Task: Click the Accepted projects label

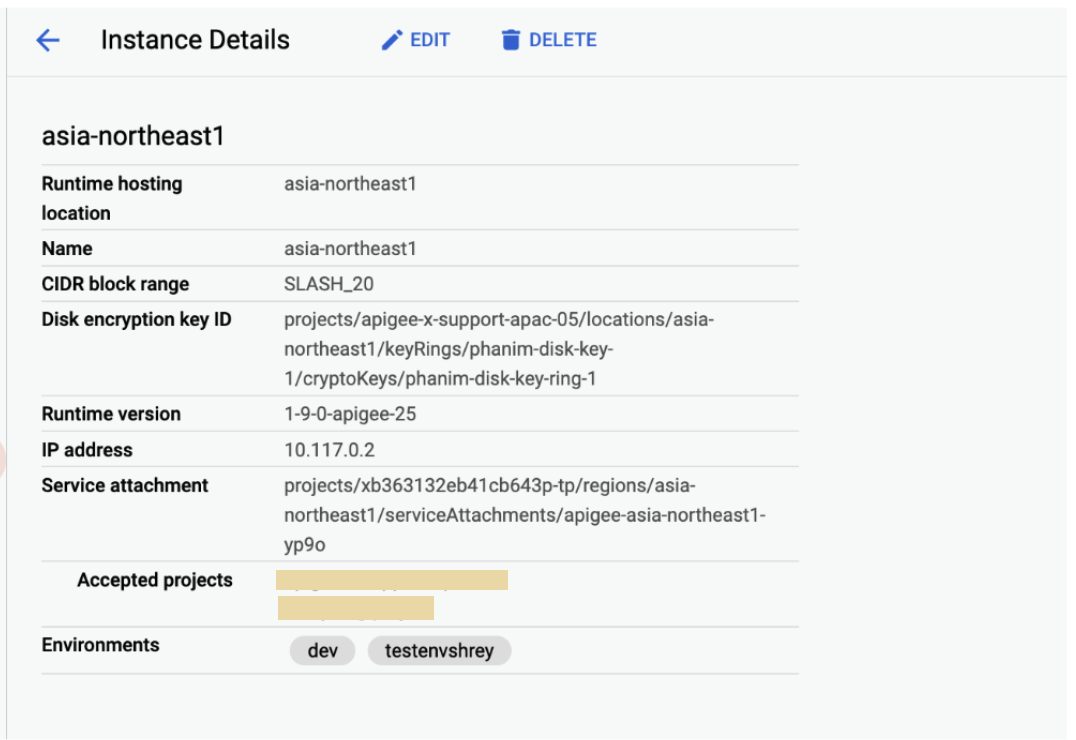Action: (154, 580)
